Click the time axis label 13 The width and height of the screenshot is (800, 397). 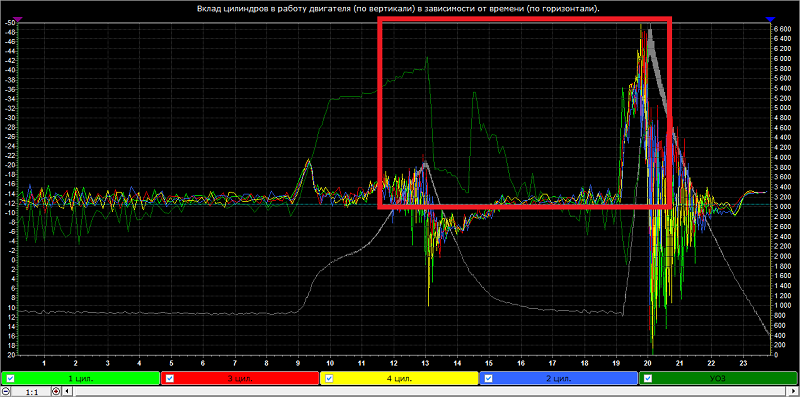point(424,363)
